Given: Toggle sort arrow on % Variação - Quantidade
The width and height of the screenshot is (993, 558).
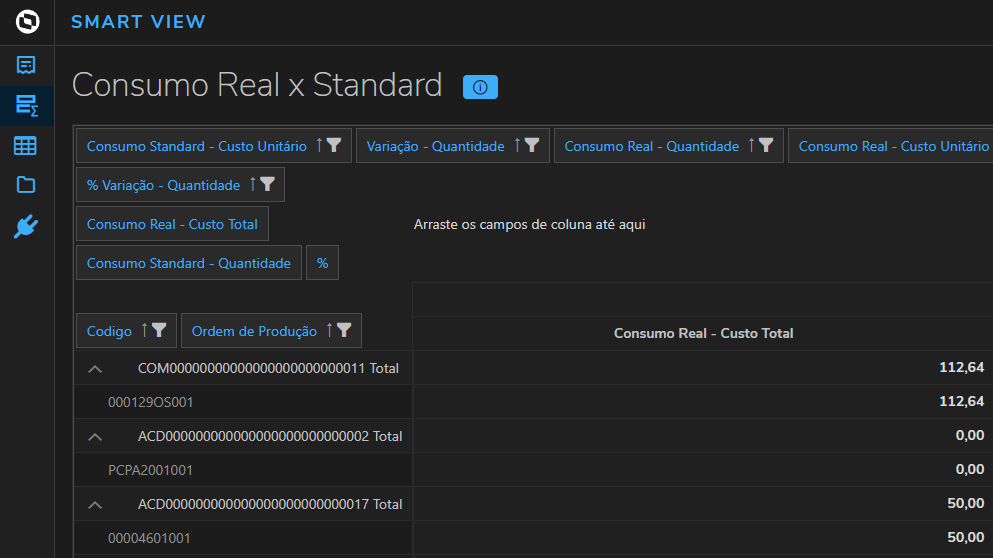Looking at the screenshot, I should (252, 185).
